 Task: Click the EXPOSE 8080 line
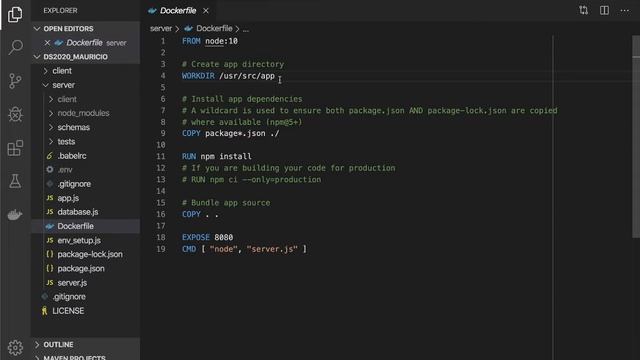(207, 237)
